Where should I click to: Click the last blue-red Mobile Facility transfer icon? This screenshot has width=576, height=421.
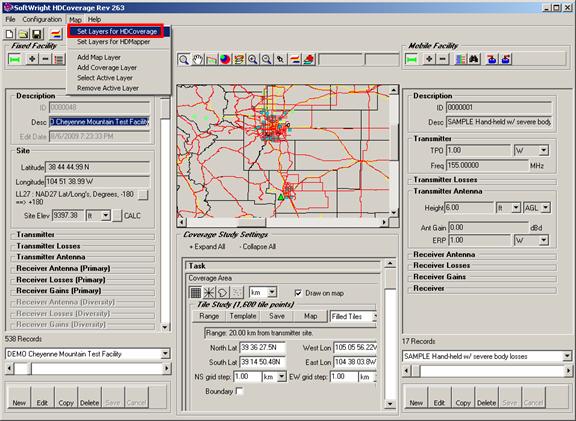tap(506, 59)
